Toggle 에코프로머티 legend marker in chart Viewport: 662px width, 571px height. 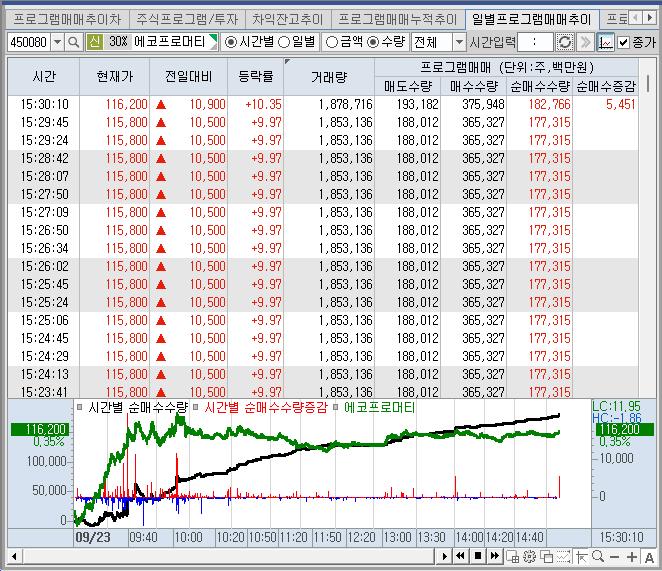(335, 408)
